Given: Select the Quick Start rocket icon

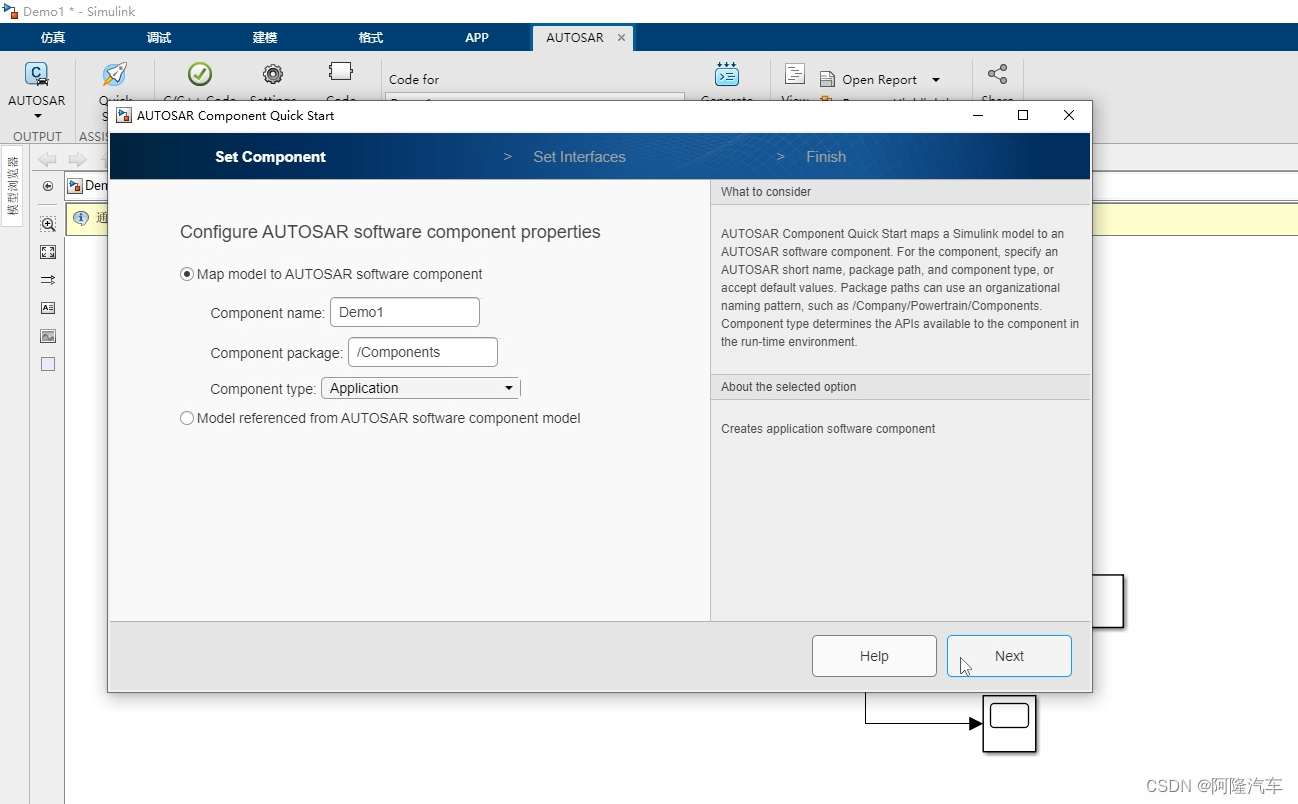Looking at the screenshot, I should (115, 74).
